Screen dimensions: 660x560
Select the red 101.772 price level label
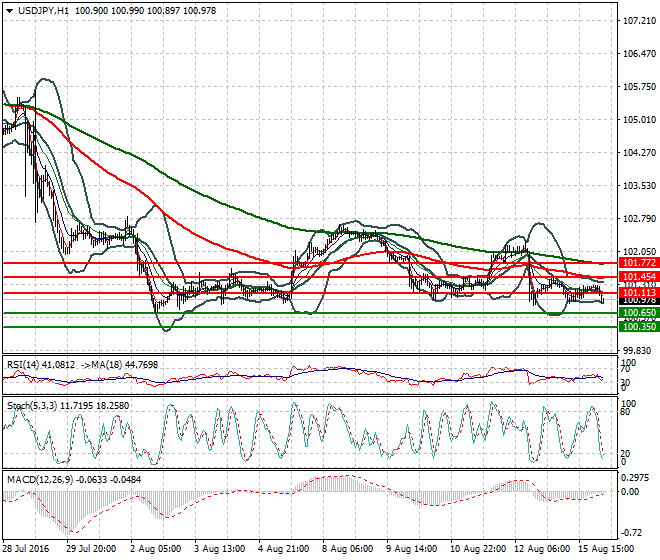click(637, 262)
